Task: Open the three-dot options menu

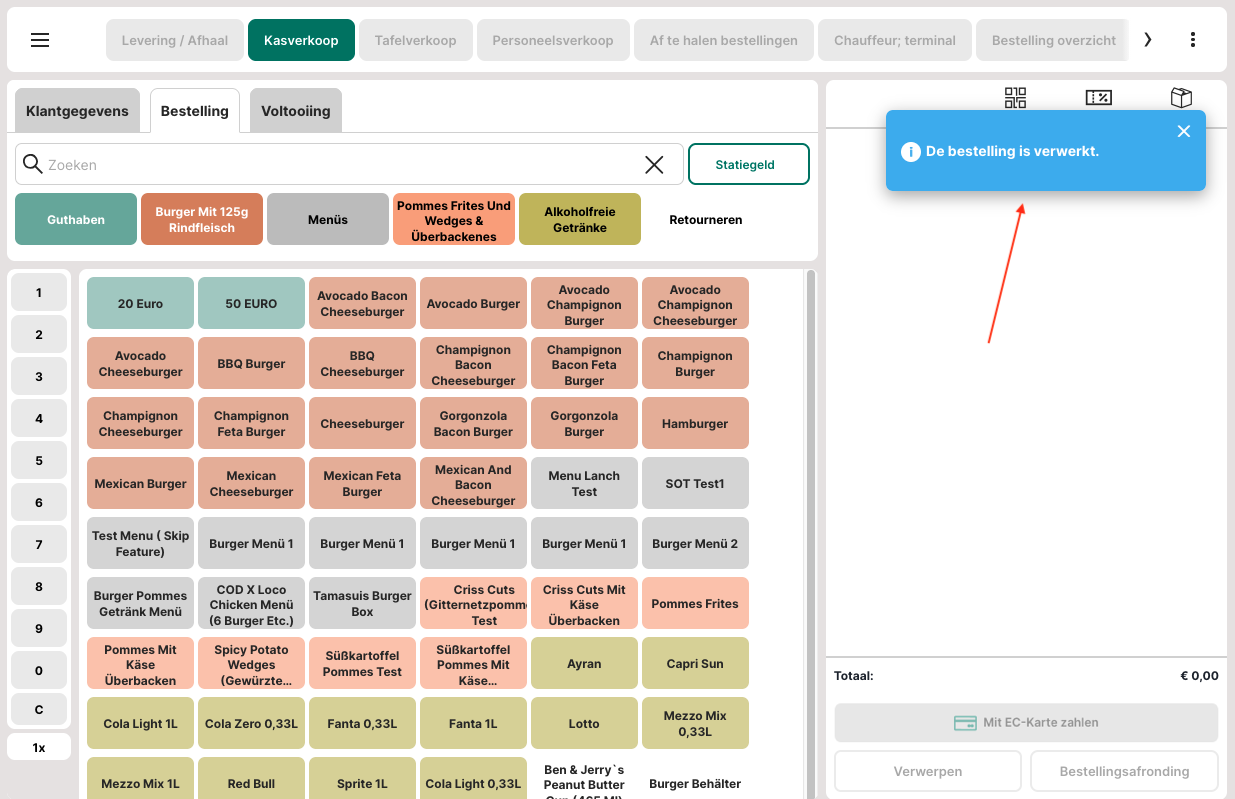Action: 1192,40
